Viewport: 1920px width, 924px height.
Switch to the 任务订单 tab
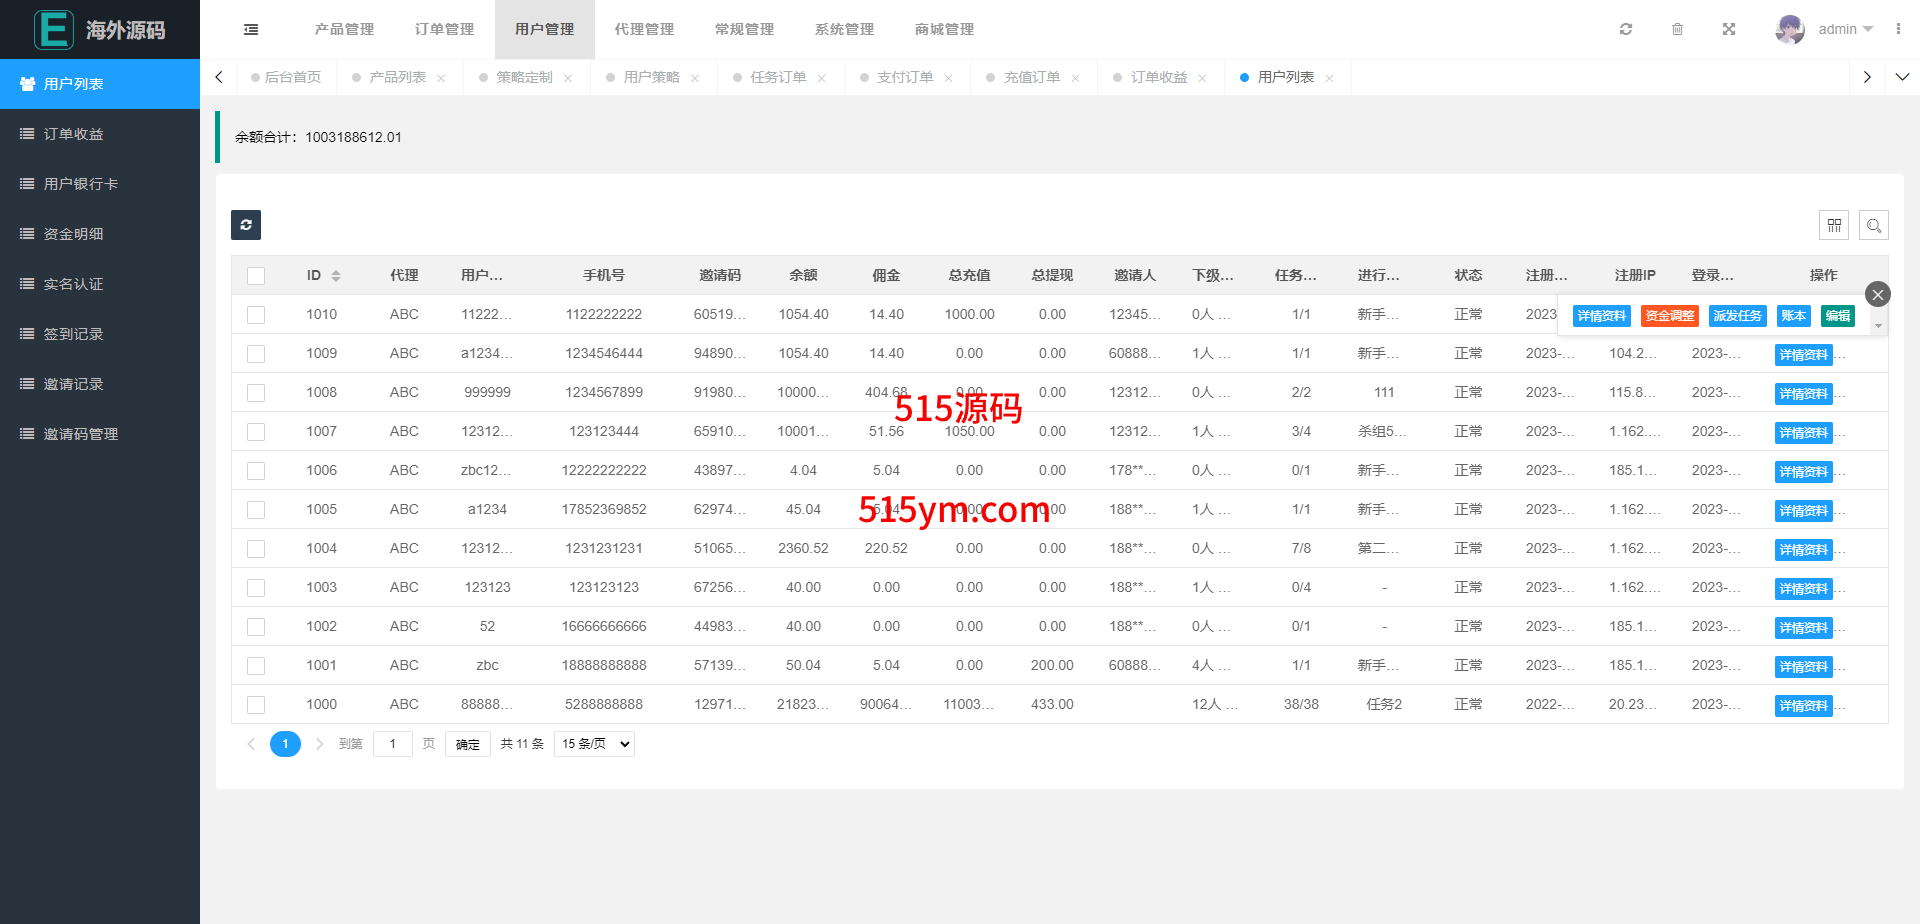pyautogui.click(x=778, y=78)
